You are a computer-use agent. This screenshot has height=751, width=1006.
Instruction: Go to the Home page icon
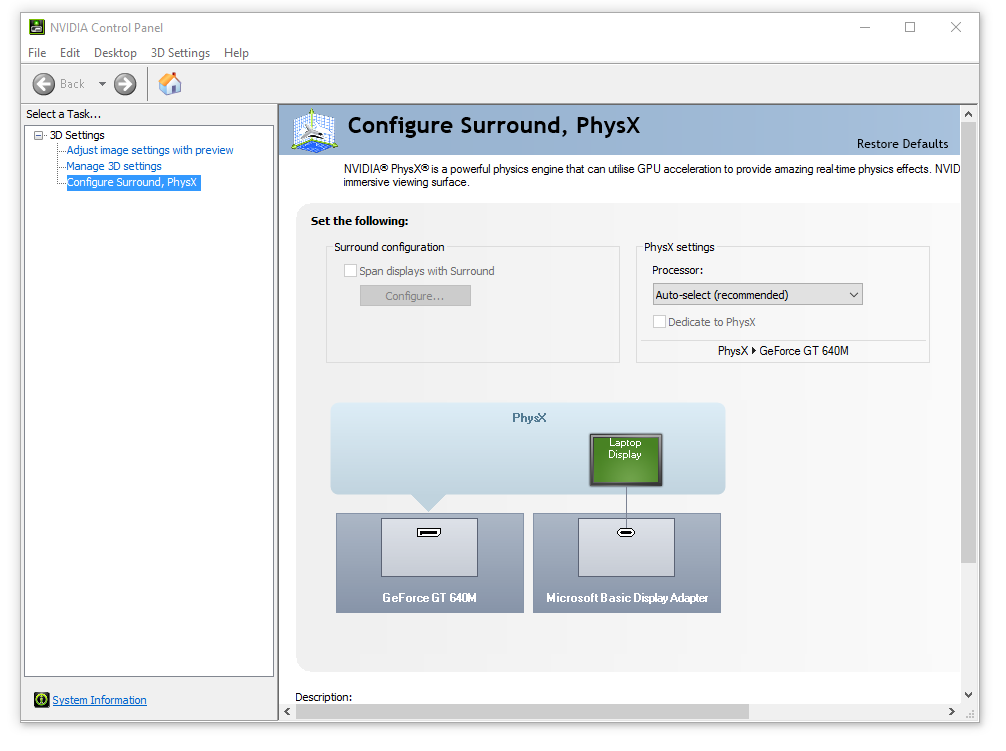tap(170, 83)
